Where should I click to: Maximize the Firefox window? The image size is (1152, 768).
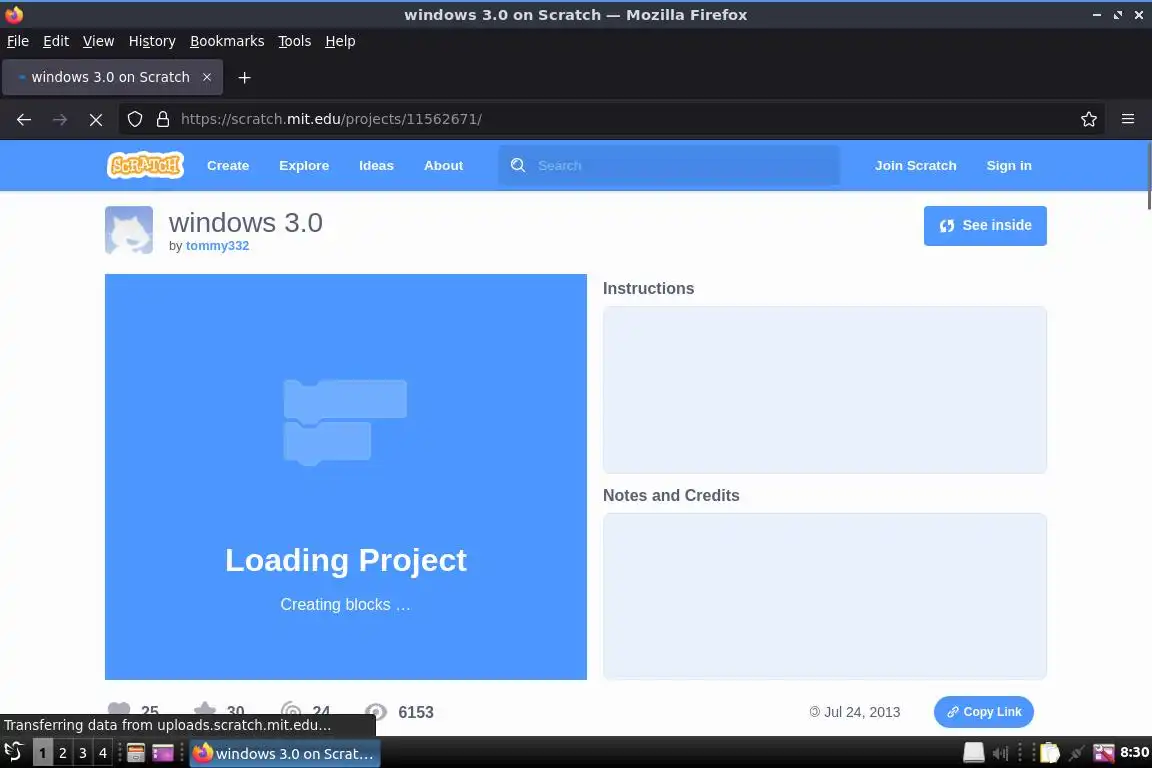(x=1117, y=15)
